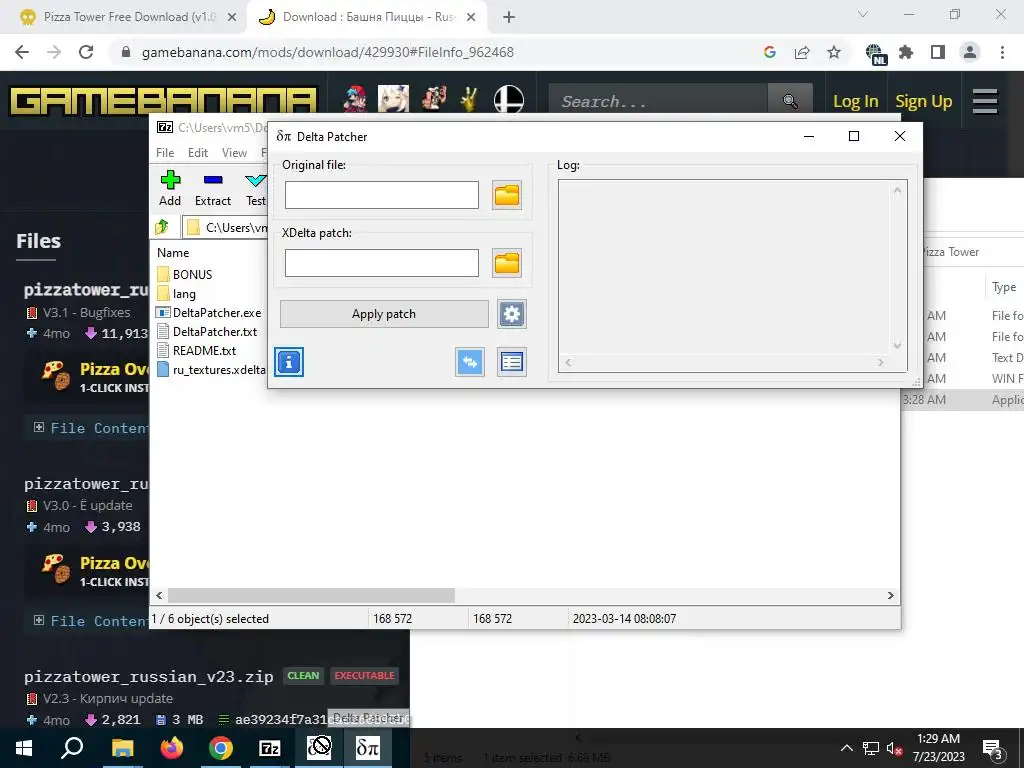Click the Friday Night Funkin game icon
The width and height of the screenshot is (1024, 768).
click(355, 100)
